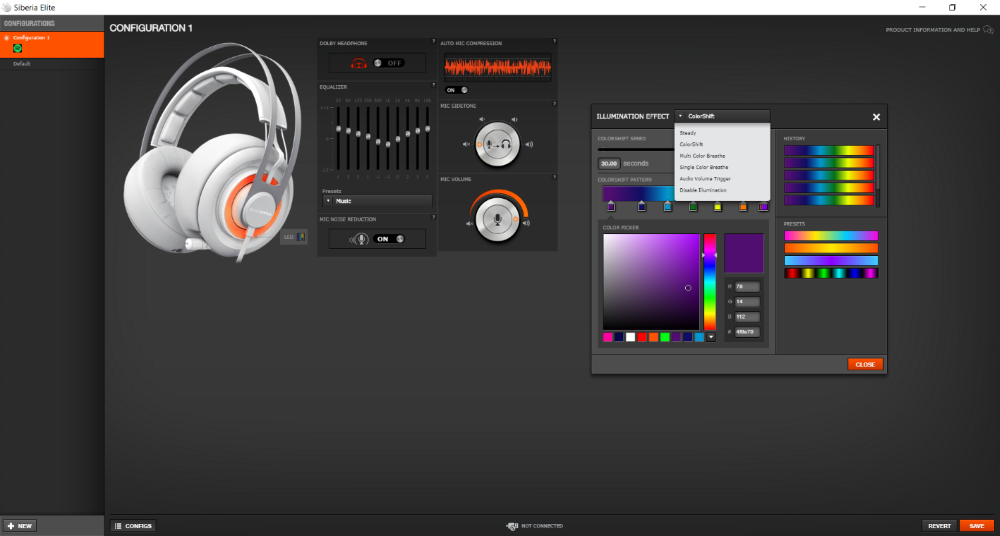Click the SAVE button

click(977, 526)
